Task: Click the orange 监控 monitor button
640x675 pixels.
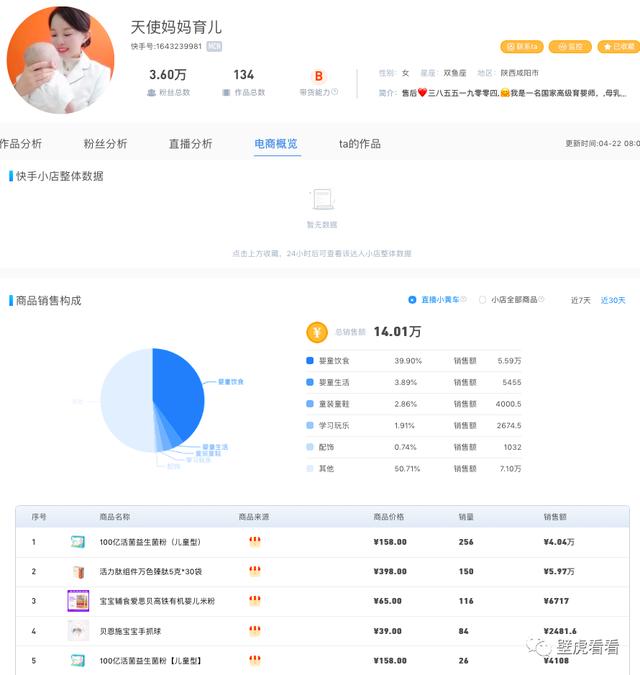Action: click(x=570, y=46)
